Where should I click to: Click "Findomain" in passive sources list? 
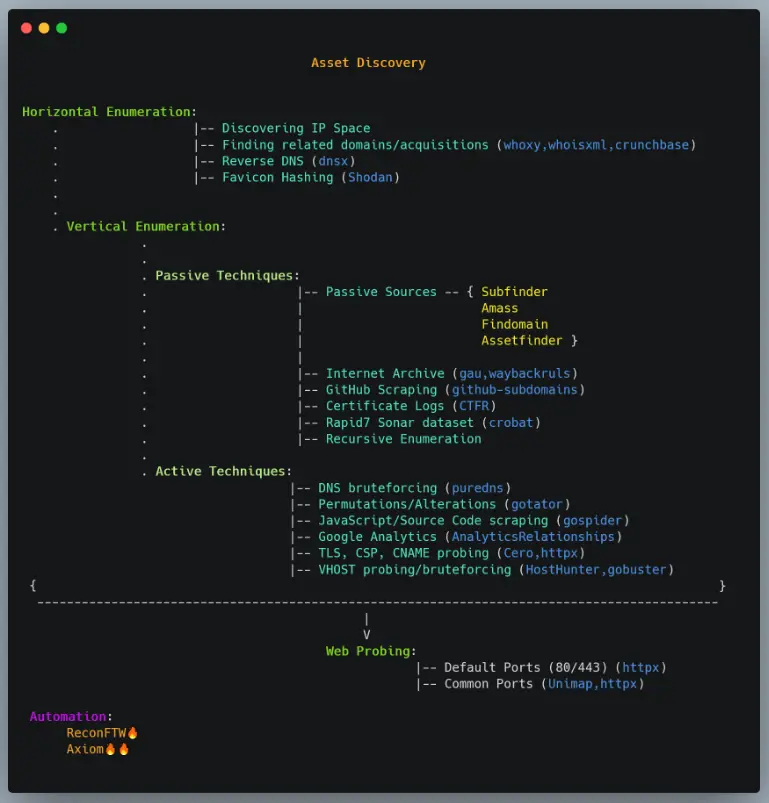point(515,325)
